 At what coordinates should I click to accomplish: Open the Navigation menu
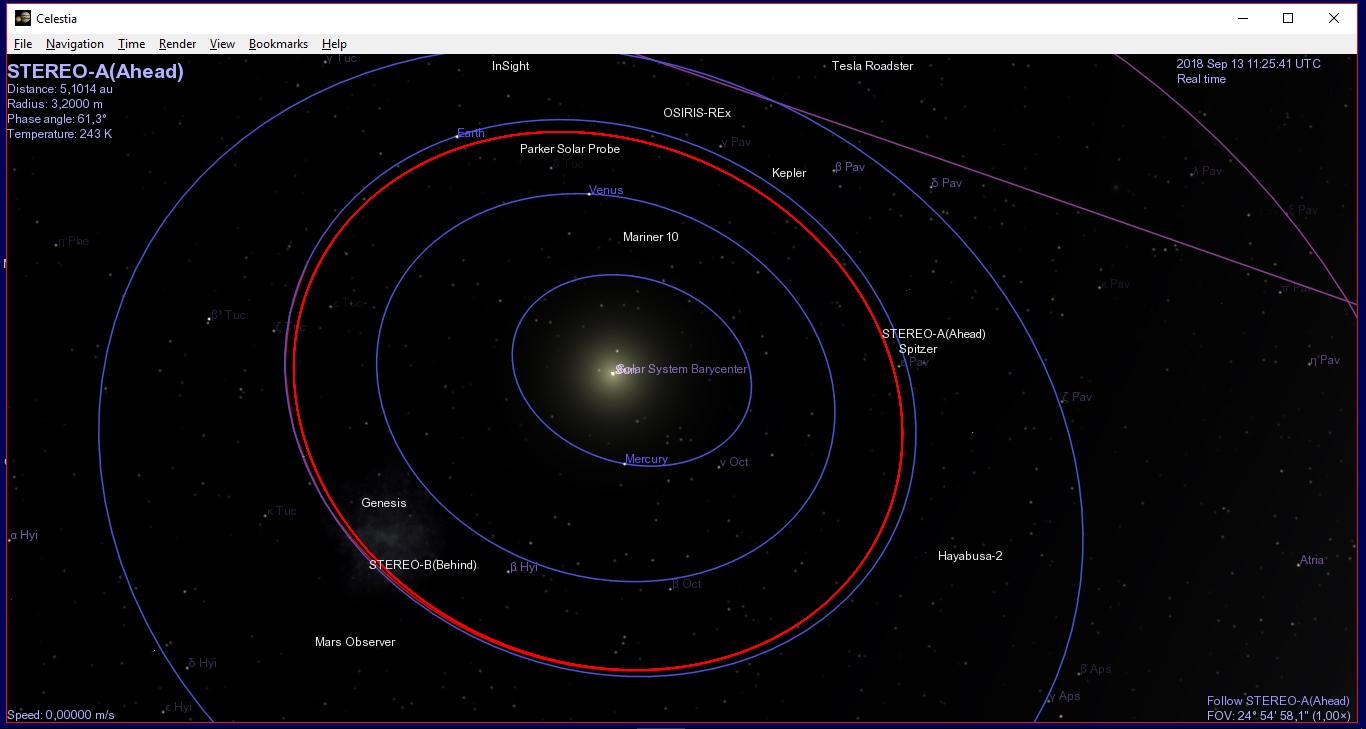75,44
